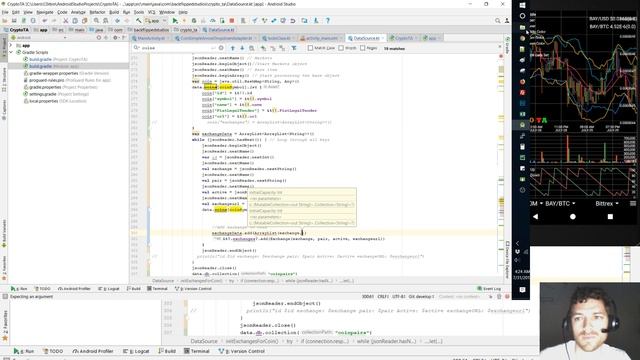Click the Help question mark toolbar icon
The height and width of the screenshot is (360, 640).
pos(327,20)
